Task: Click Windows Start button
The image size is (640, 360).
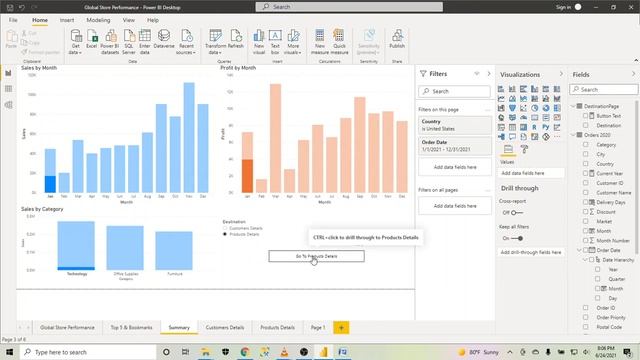Action: (x=9, y=352)
